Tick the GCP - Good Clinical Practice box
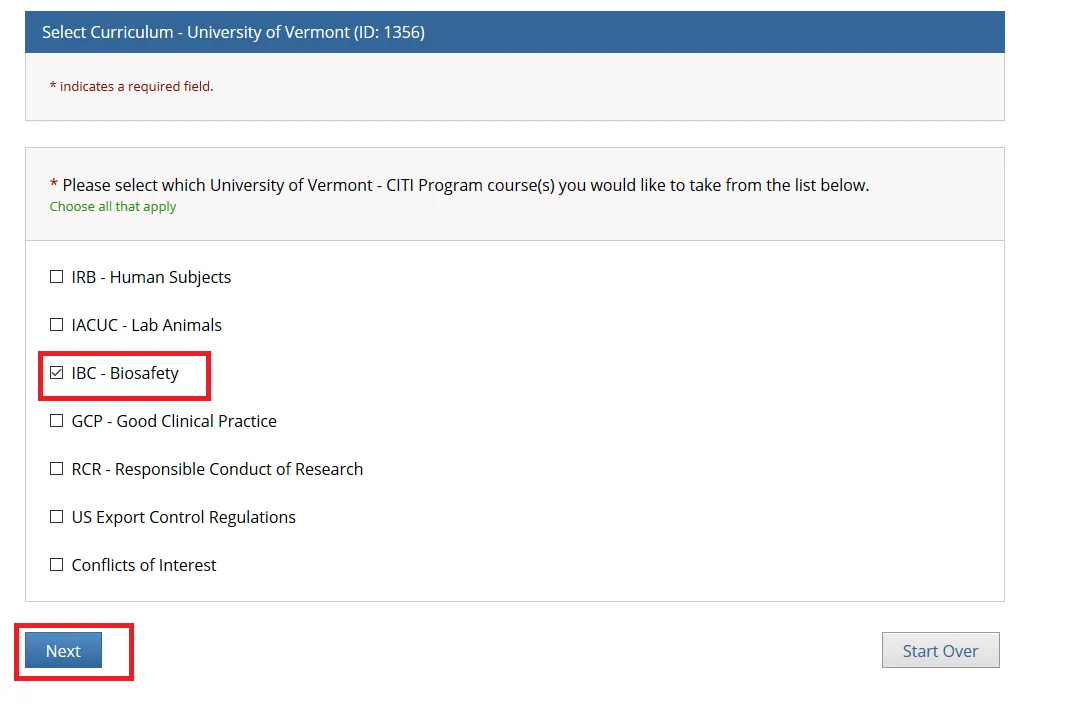The image size is (1071, 710). pyautogui.click(x=57, y=421)
